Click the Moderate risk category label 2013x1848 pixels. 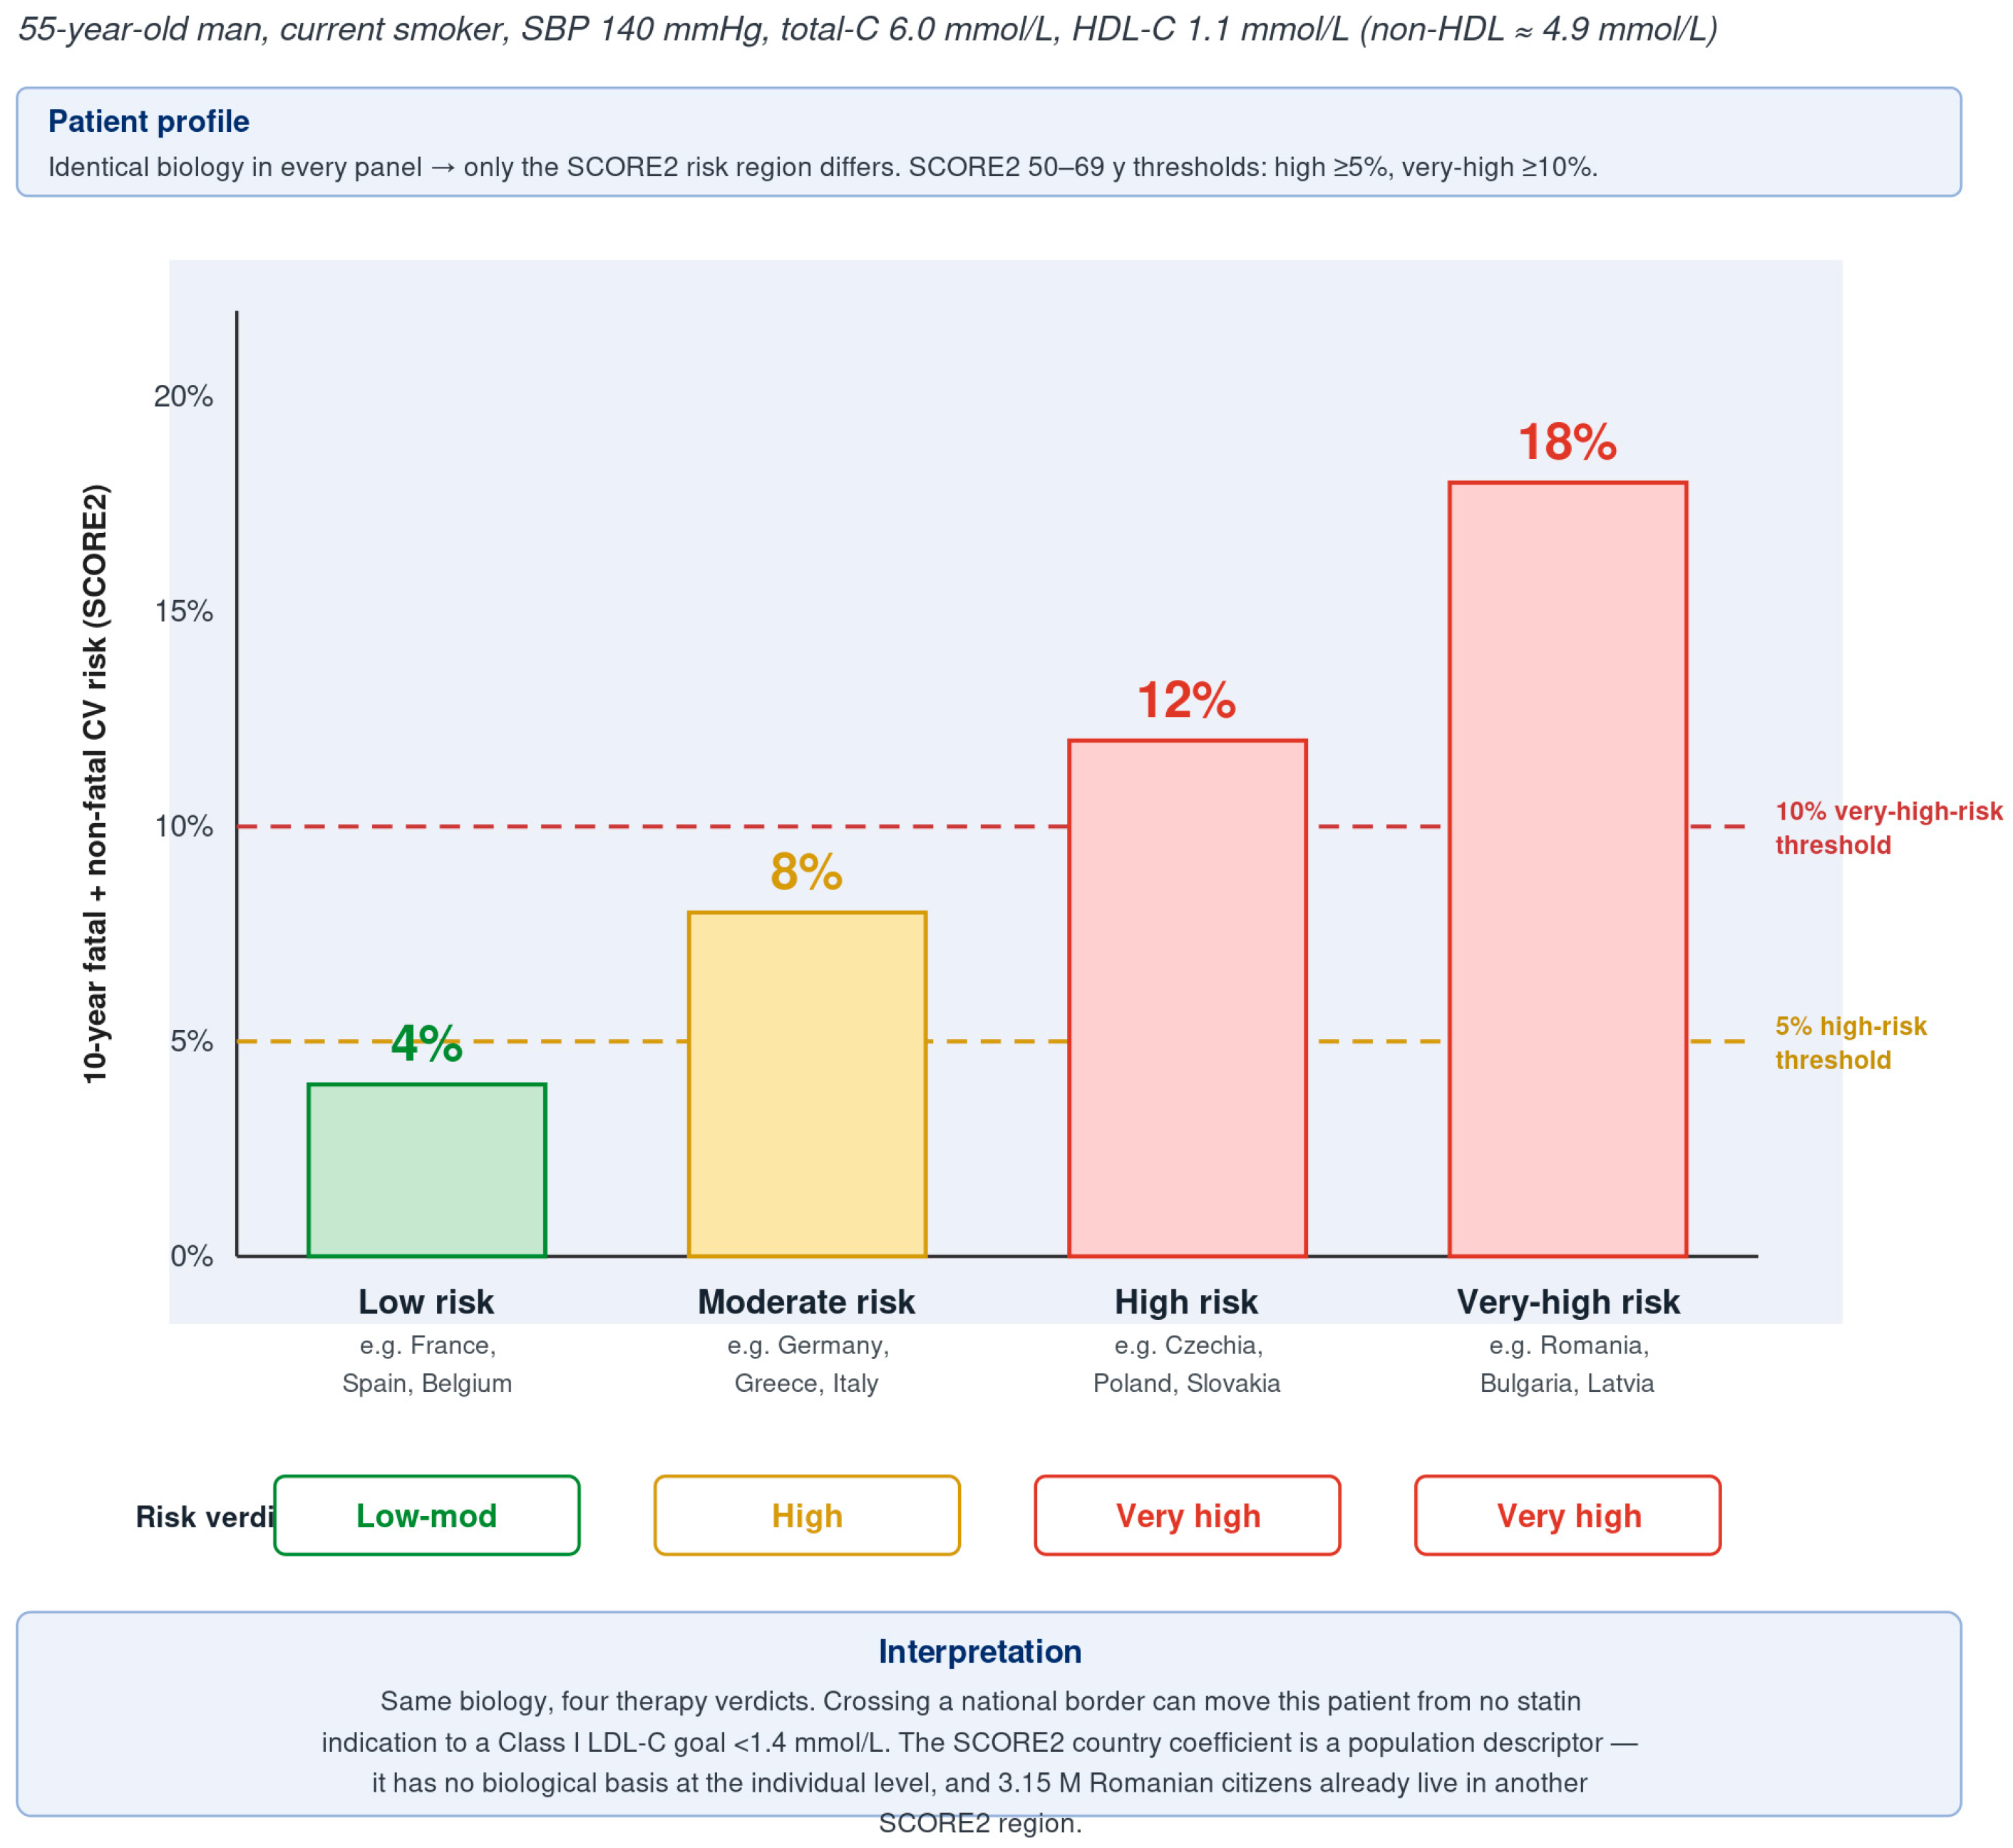(x=806, y=1302)
